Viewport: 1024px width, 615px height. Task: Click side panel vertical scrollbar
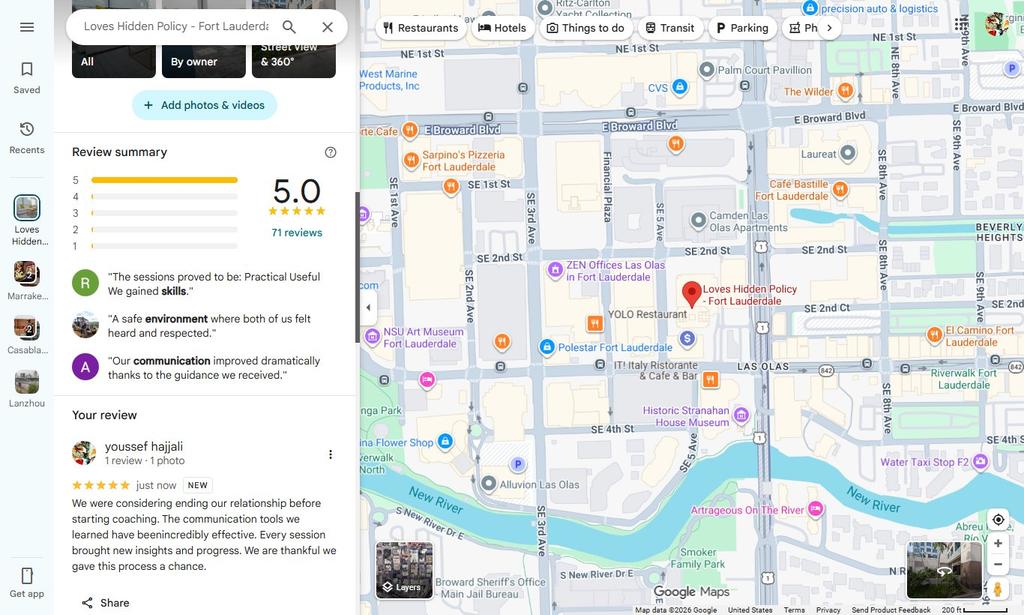(x=357, y=268)
